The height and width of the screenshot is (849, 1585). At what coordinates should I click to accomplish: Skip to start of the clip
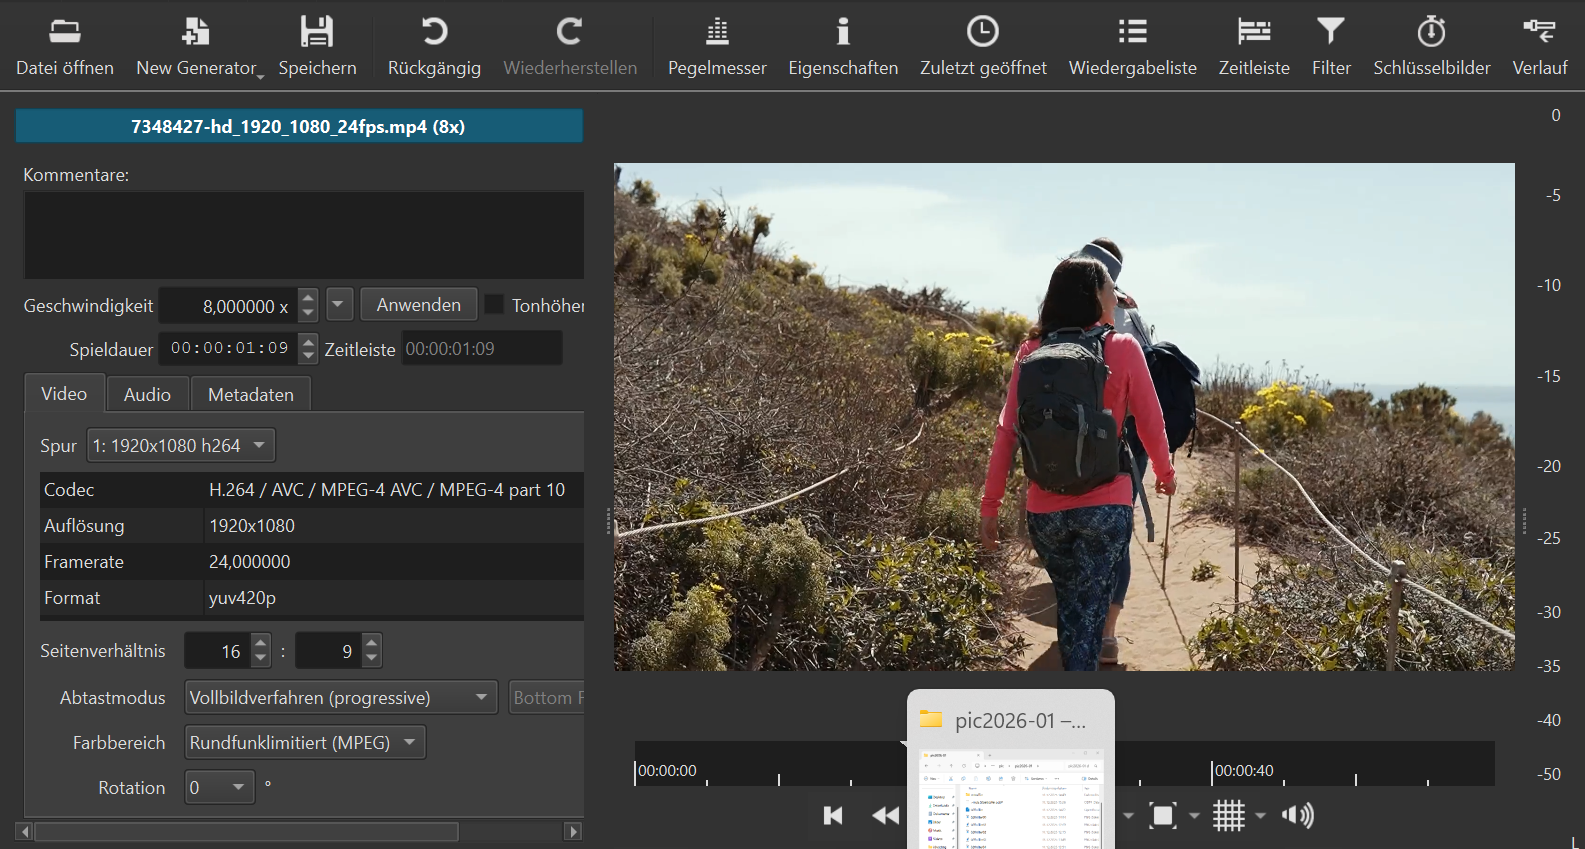[x=833, y=816]
